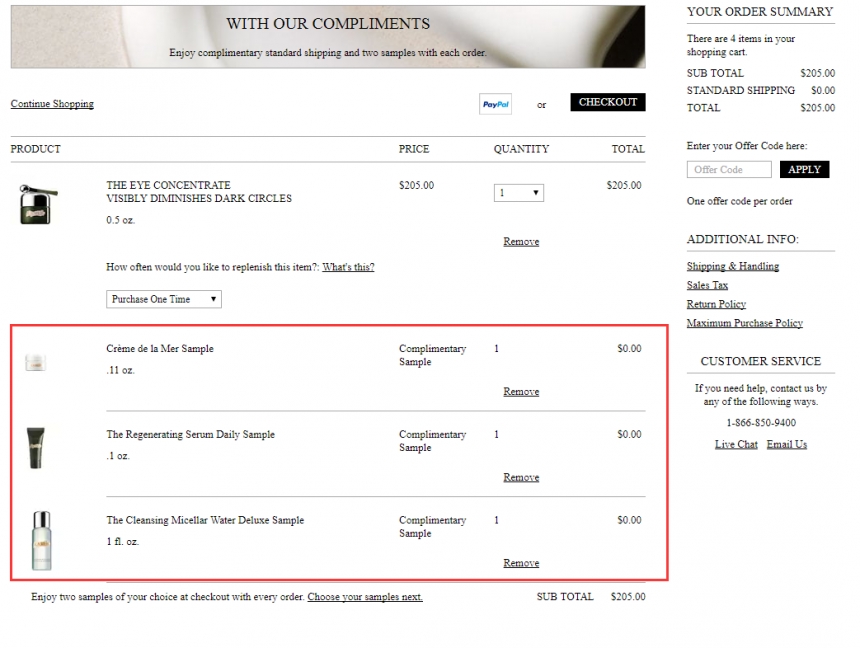The width and height of the screenshot is (860, 648).
Task: Open the What's this? replenish explanation
Action: 348,268
